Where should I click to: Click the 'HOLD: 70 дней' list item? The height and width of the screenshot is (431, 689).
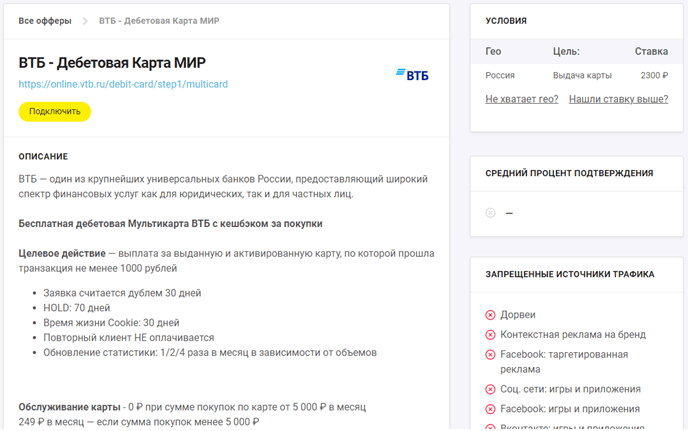pos(76,308)
